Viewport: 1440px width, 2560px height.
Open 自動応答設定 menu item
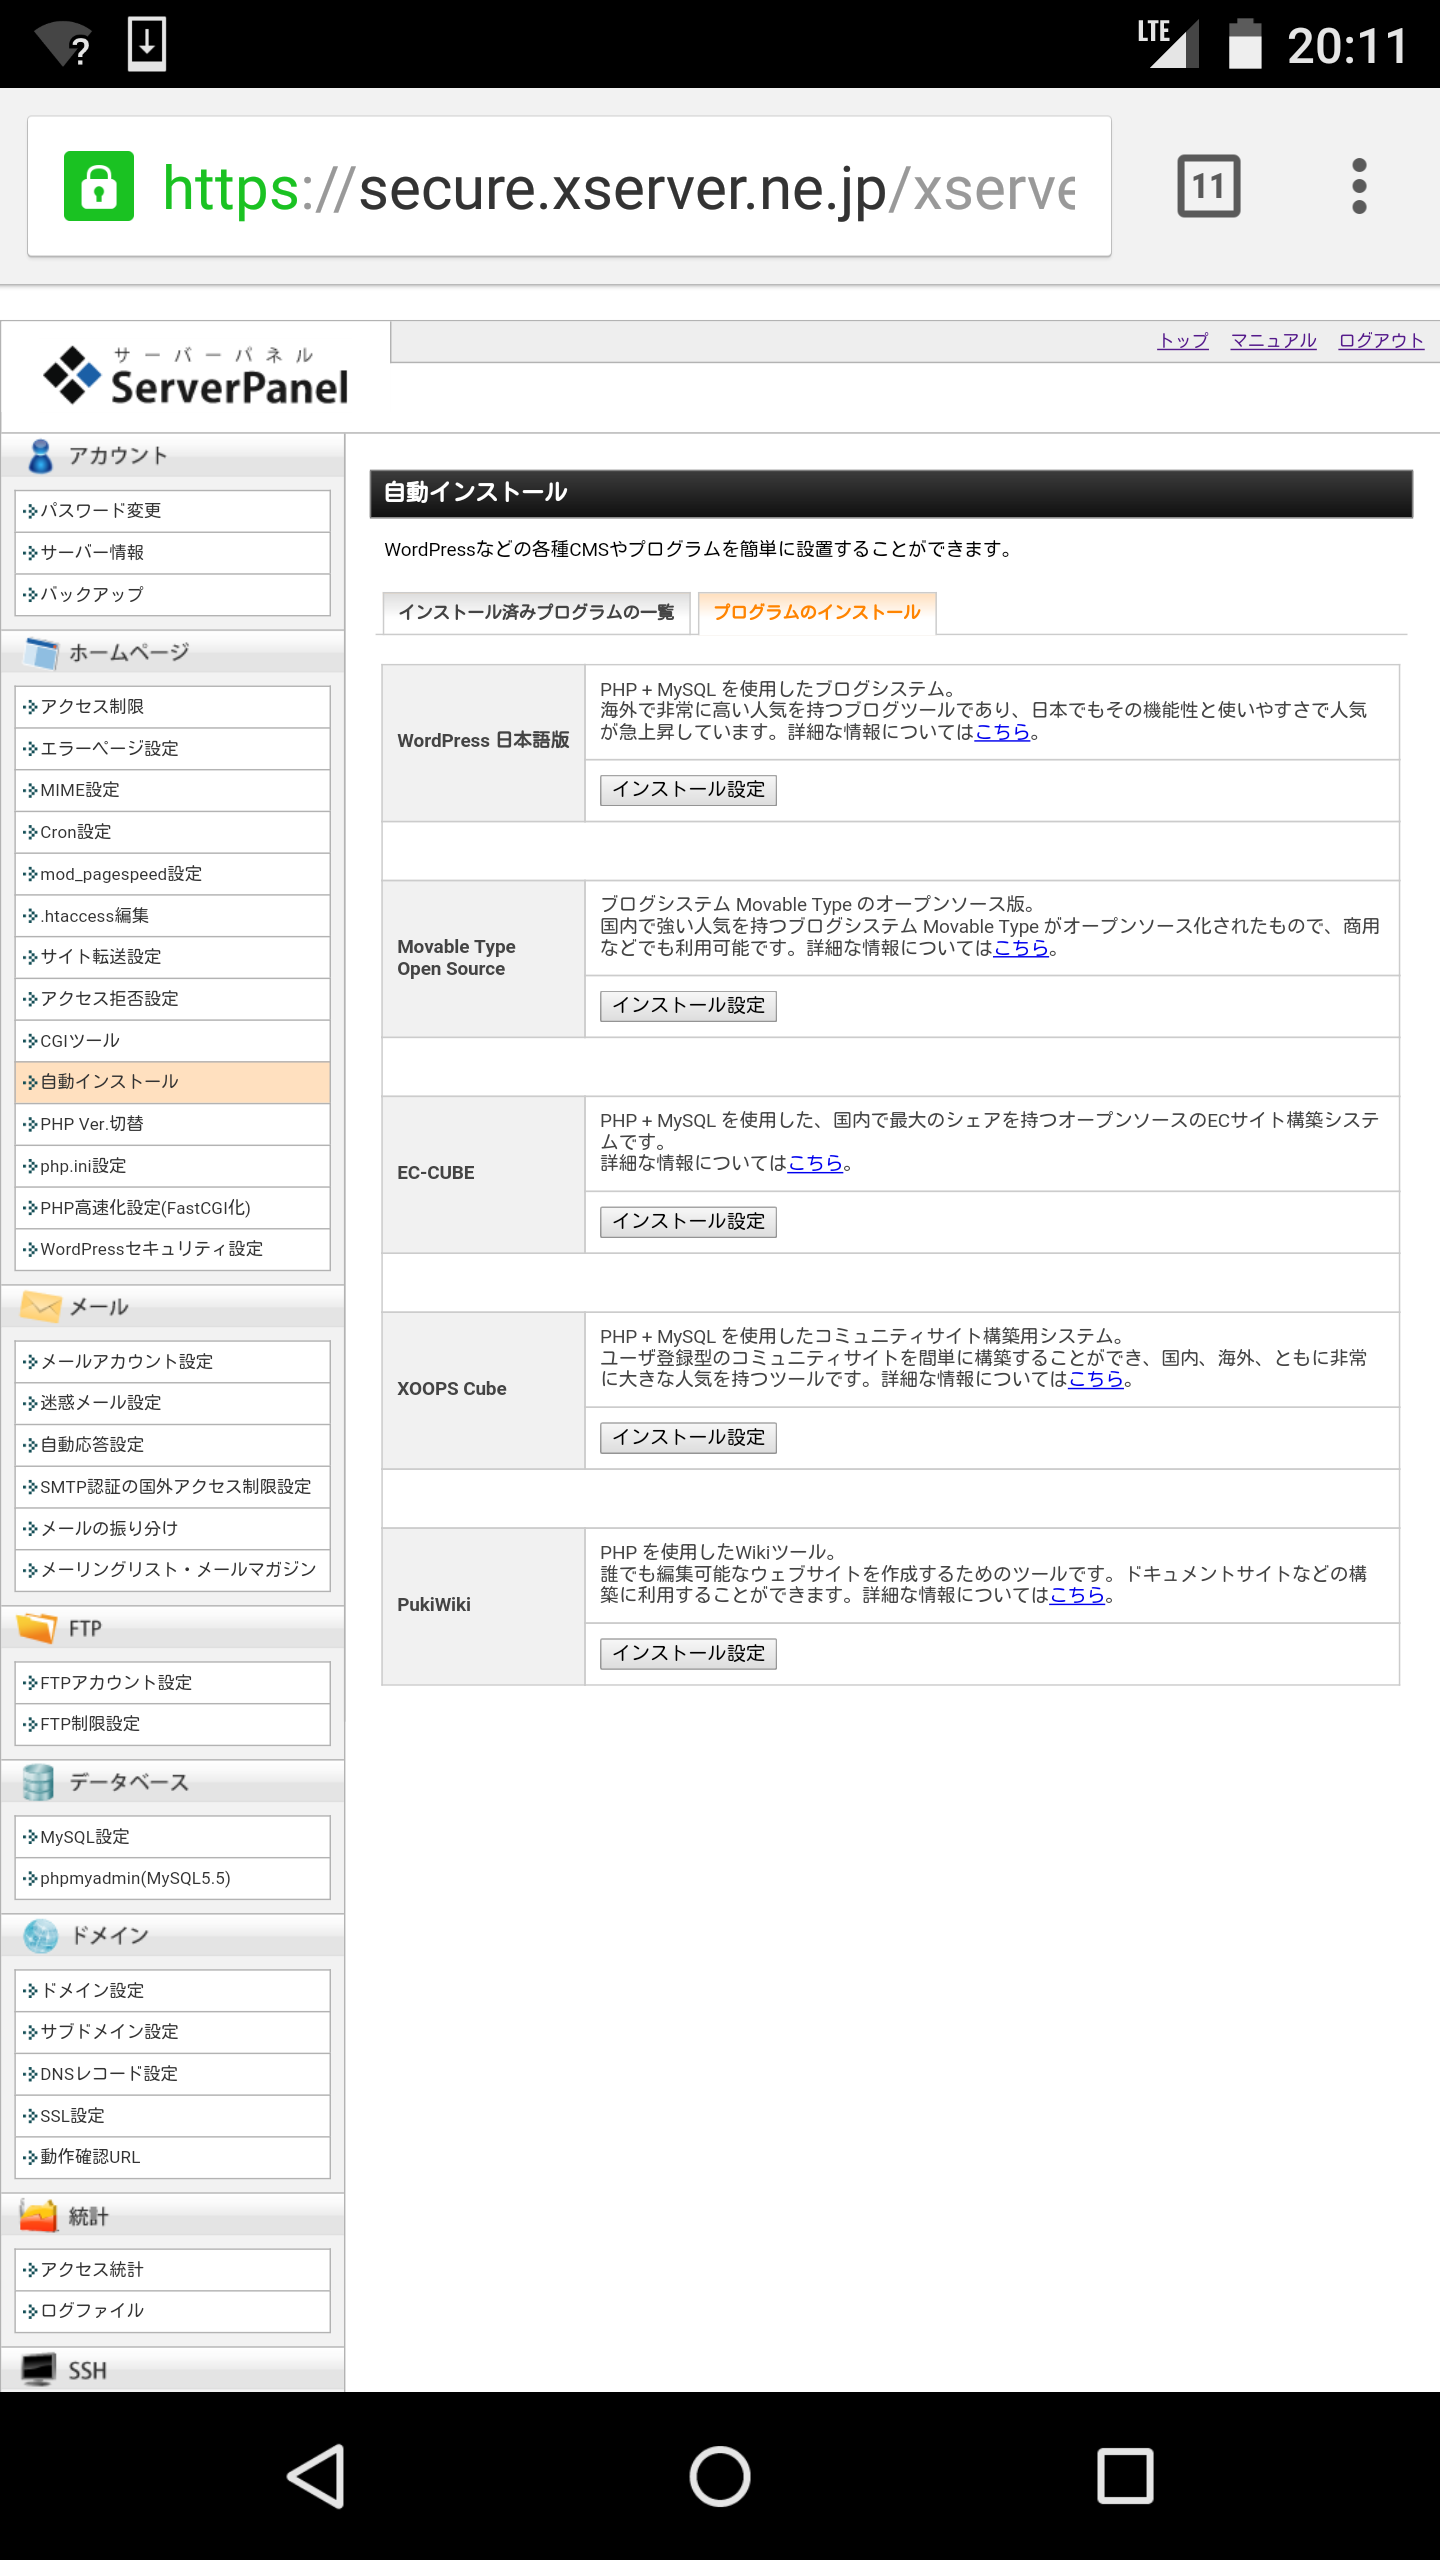173,1445
